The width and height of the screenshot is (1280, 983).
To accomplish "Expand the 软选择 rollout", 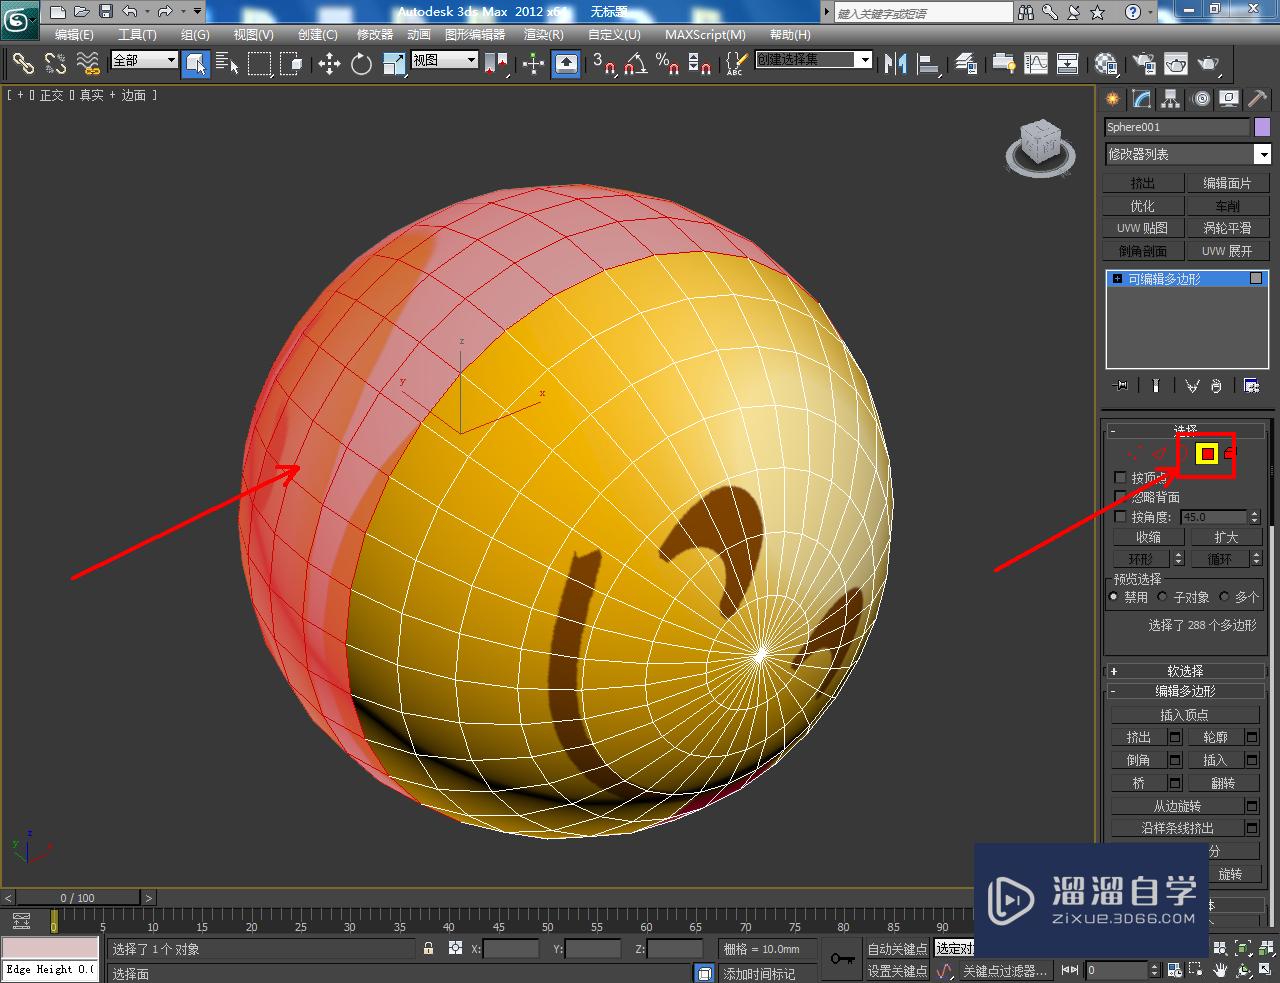I will pos(1185,671).
